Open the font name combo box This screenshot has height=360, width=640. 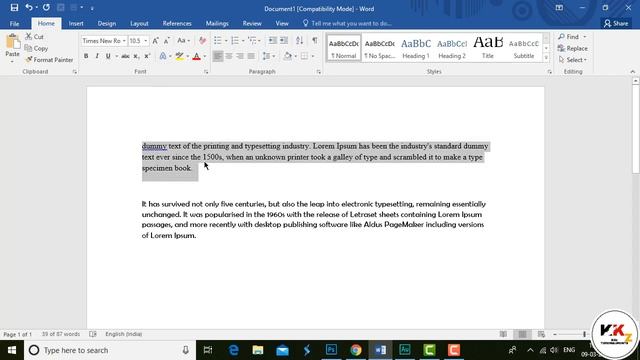pyautogui.click(x=104, y=41)
